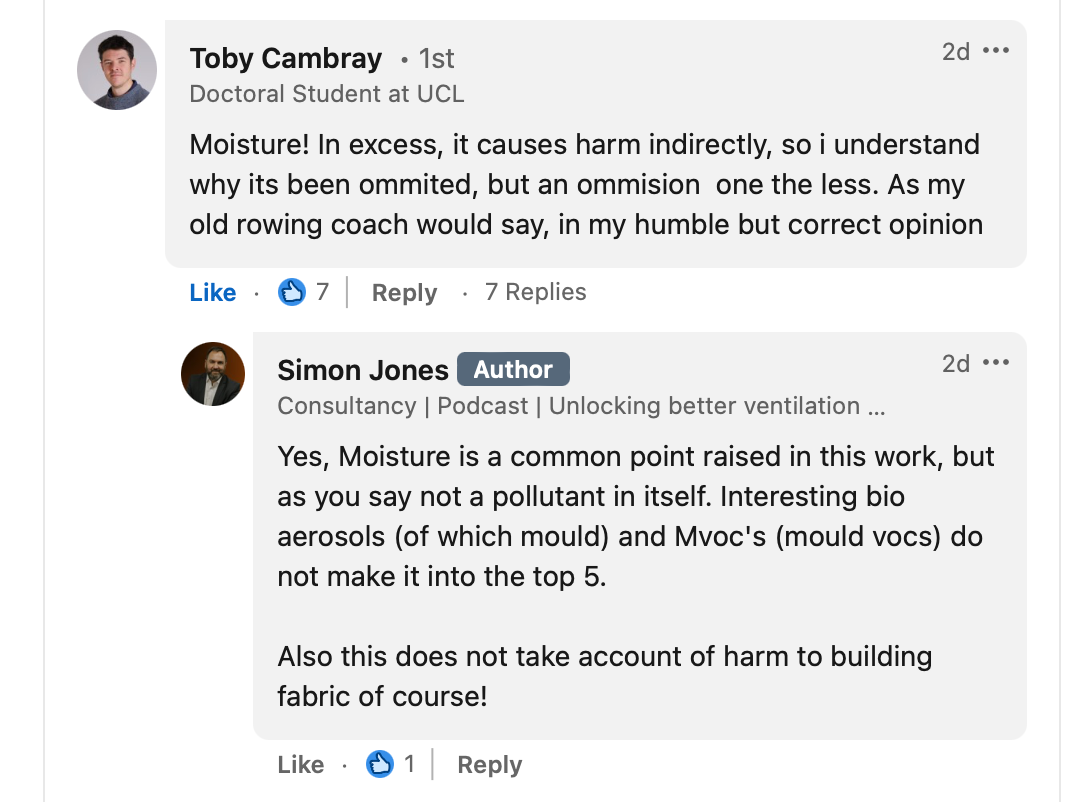The image size is (1080, 802).
Task: Reply to Simon Jones's comment
Action: click(x=490, y=764)
